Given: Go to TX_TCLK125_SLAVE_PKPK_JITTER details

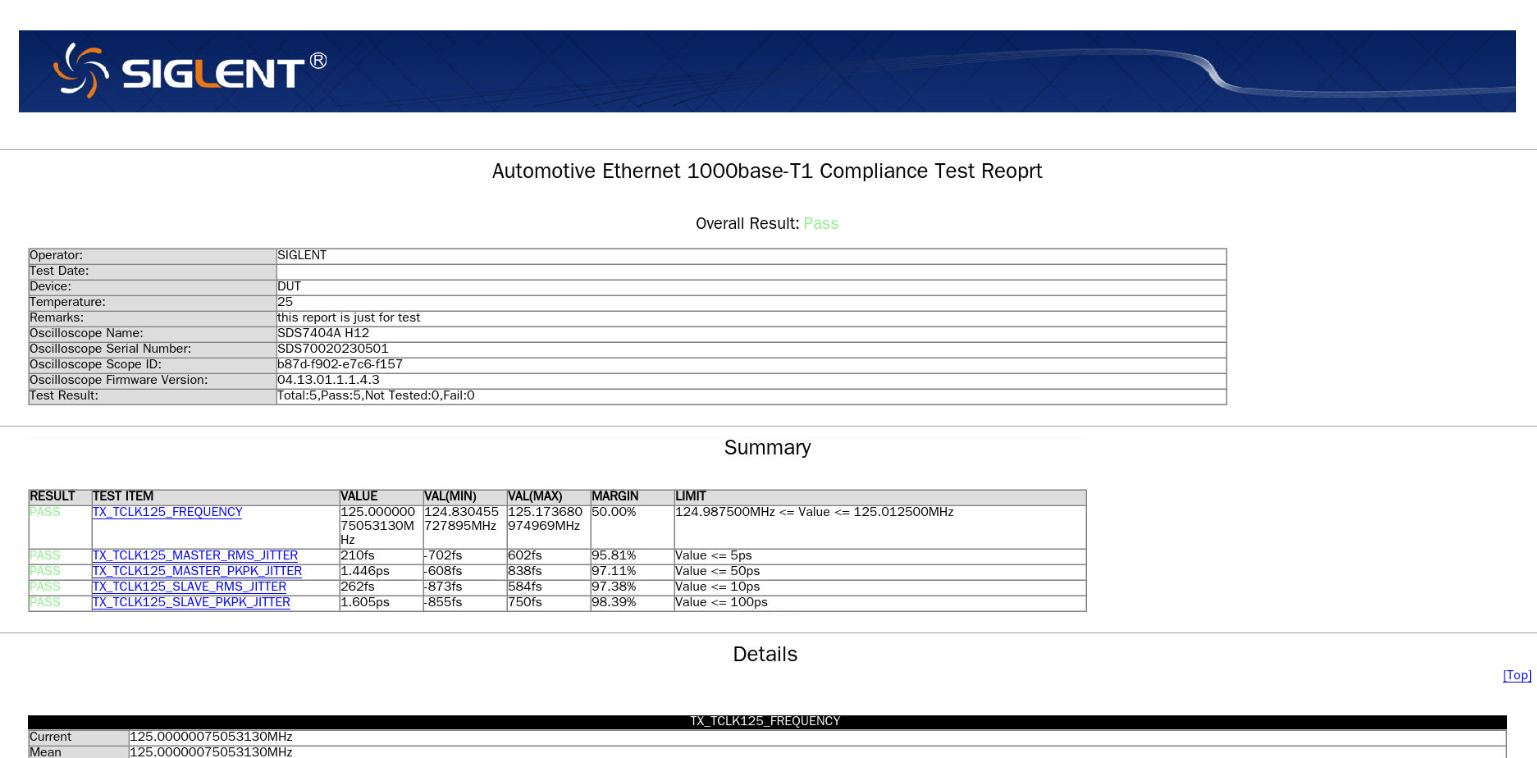Looking at the screenshot, I should 191,603.
